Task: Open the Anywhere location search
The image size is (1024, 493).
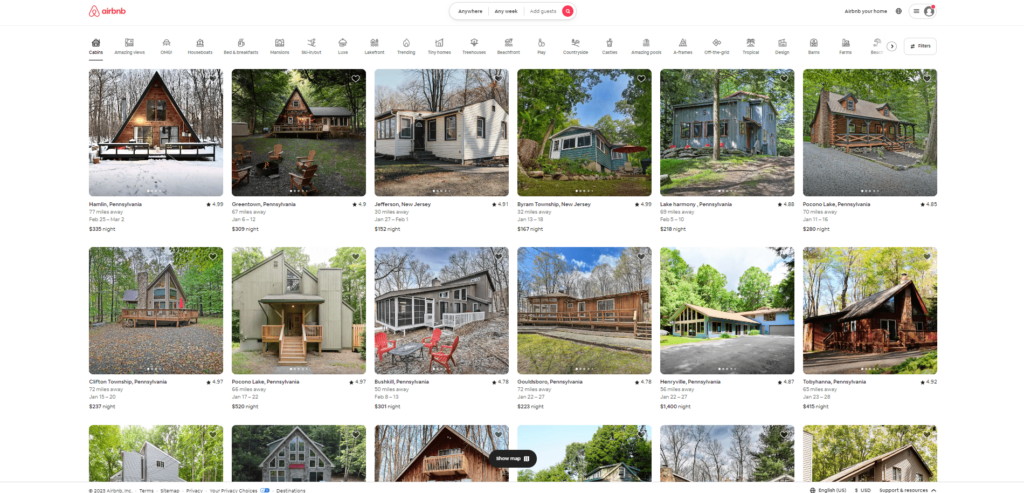Action: 470,11
